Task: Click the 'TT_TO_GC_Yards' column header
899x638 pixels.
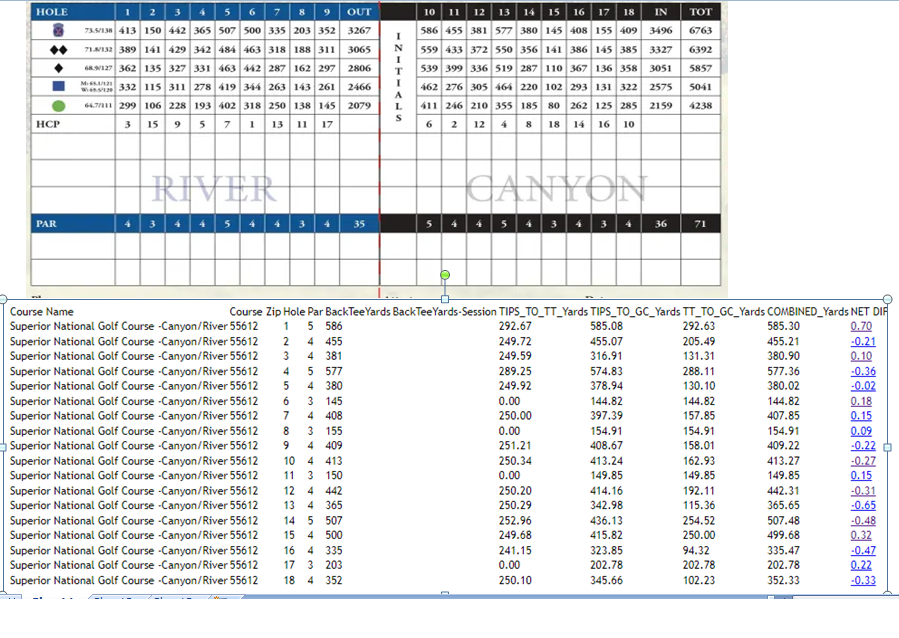Action: [724, 312]
